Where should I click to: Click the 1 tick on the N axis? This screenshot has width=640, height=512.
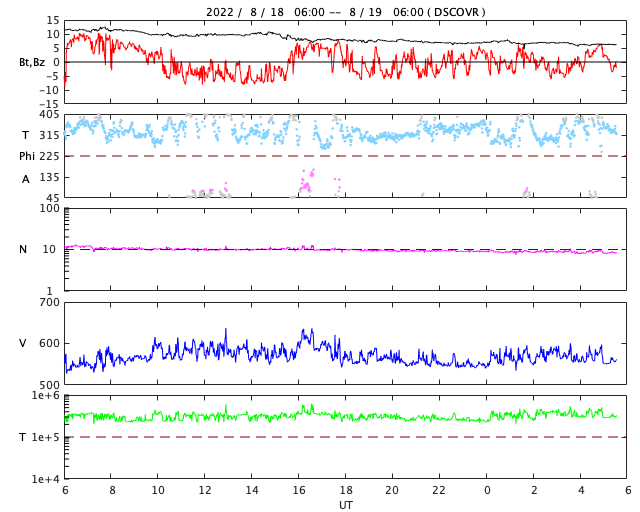click(x=50, y=291)
